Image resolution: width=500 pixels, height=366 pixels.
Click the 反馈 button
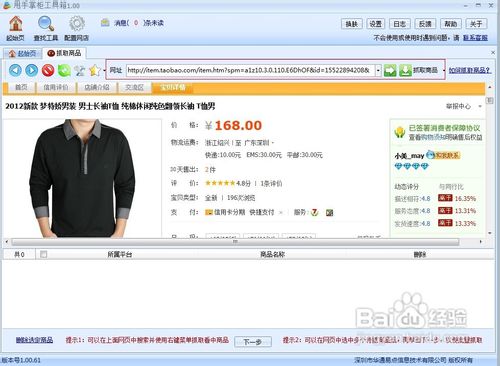[425, 24]
